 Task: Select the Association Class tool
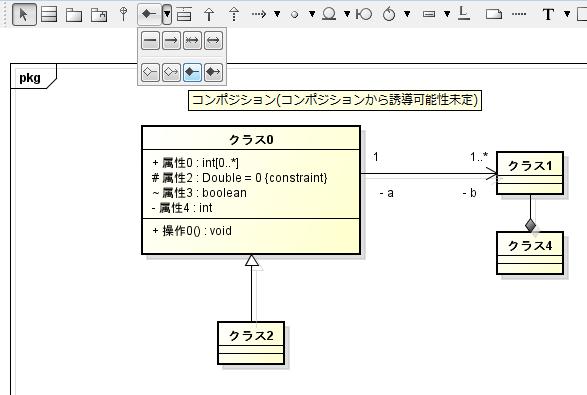point(184,14)
